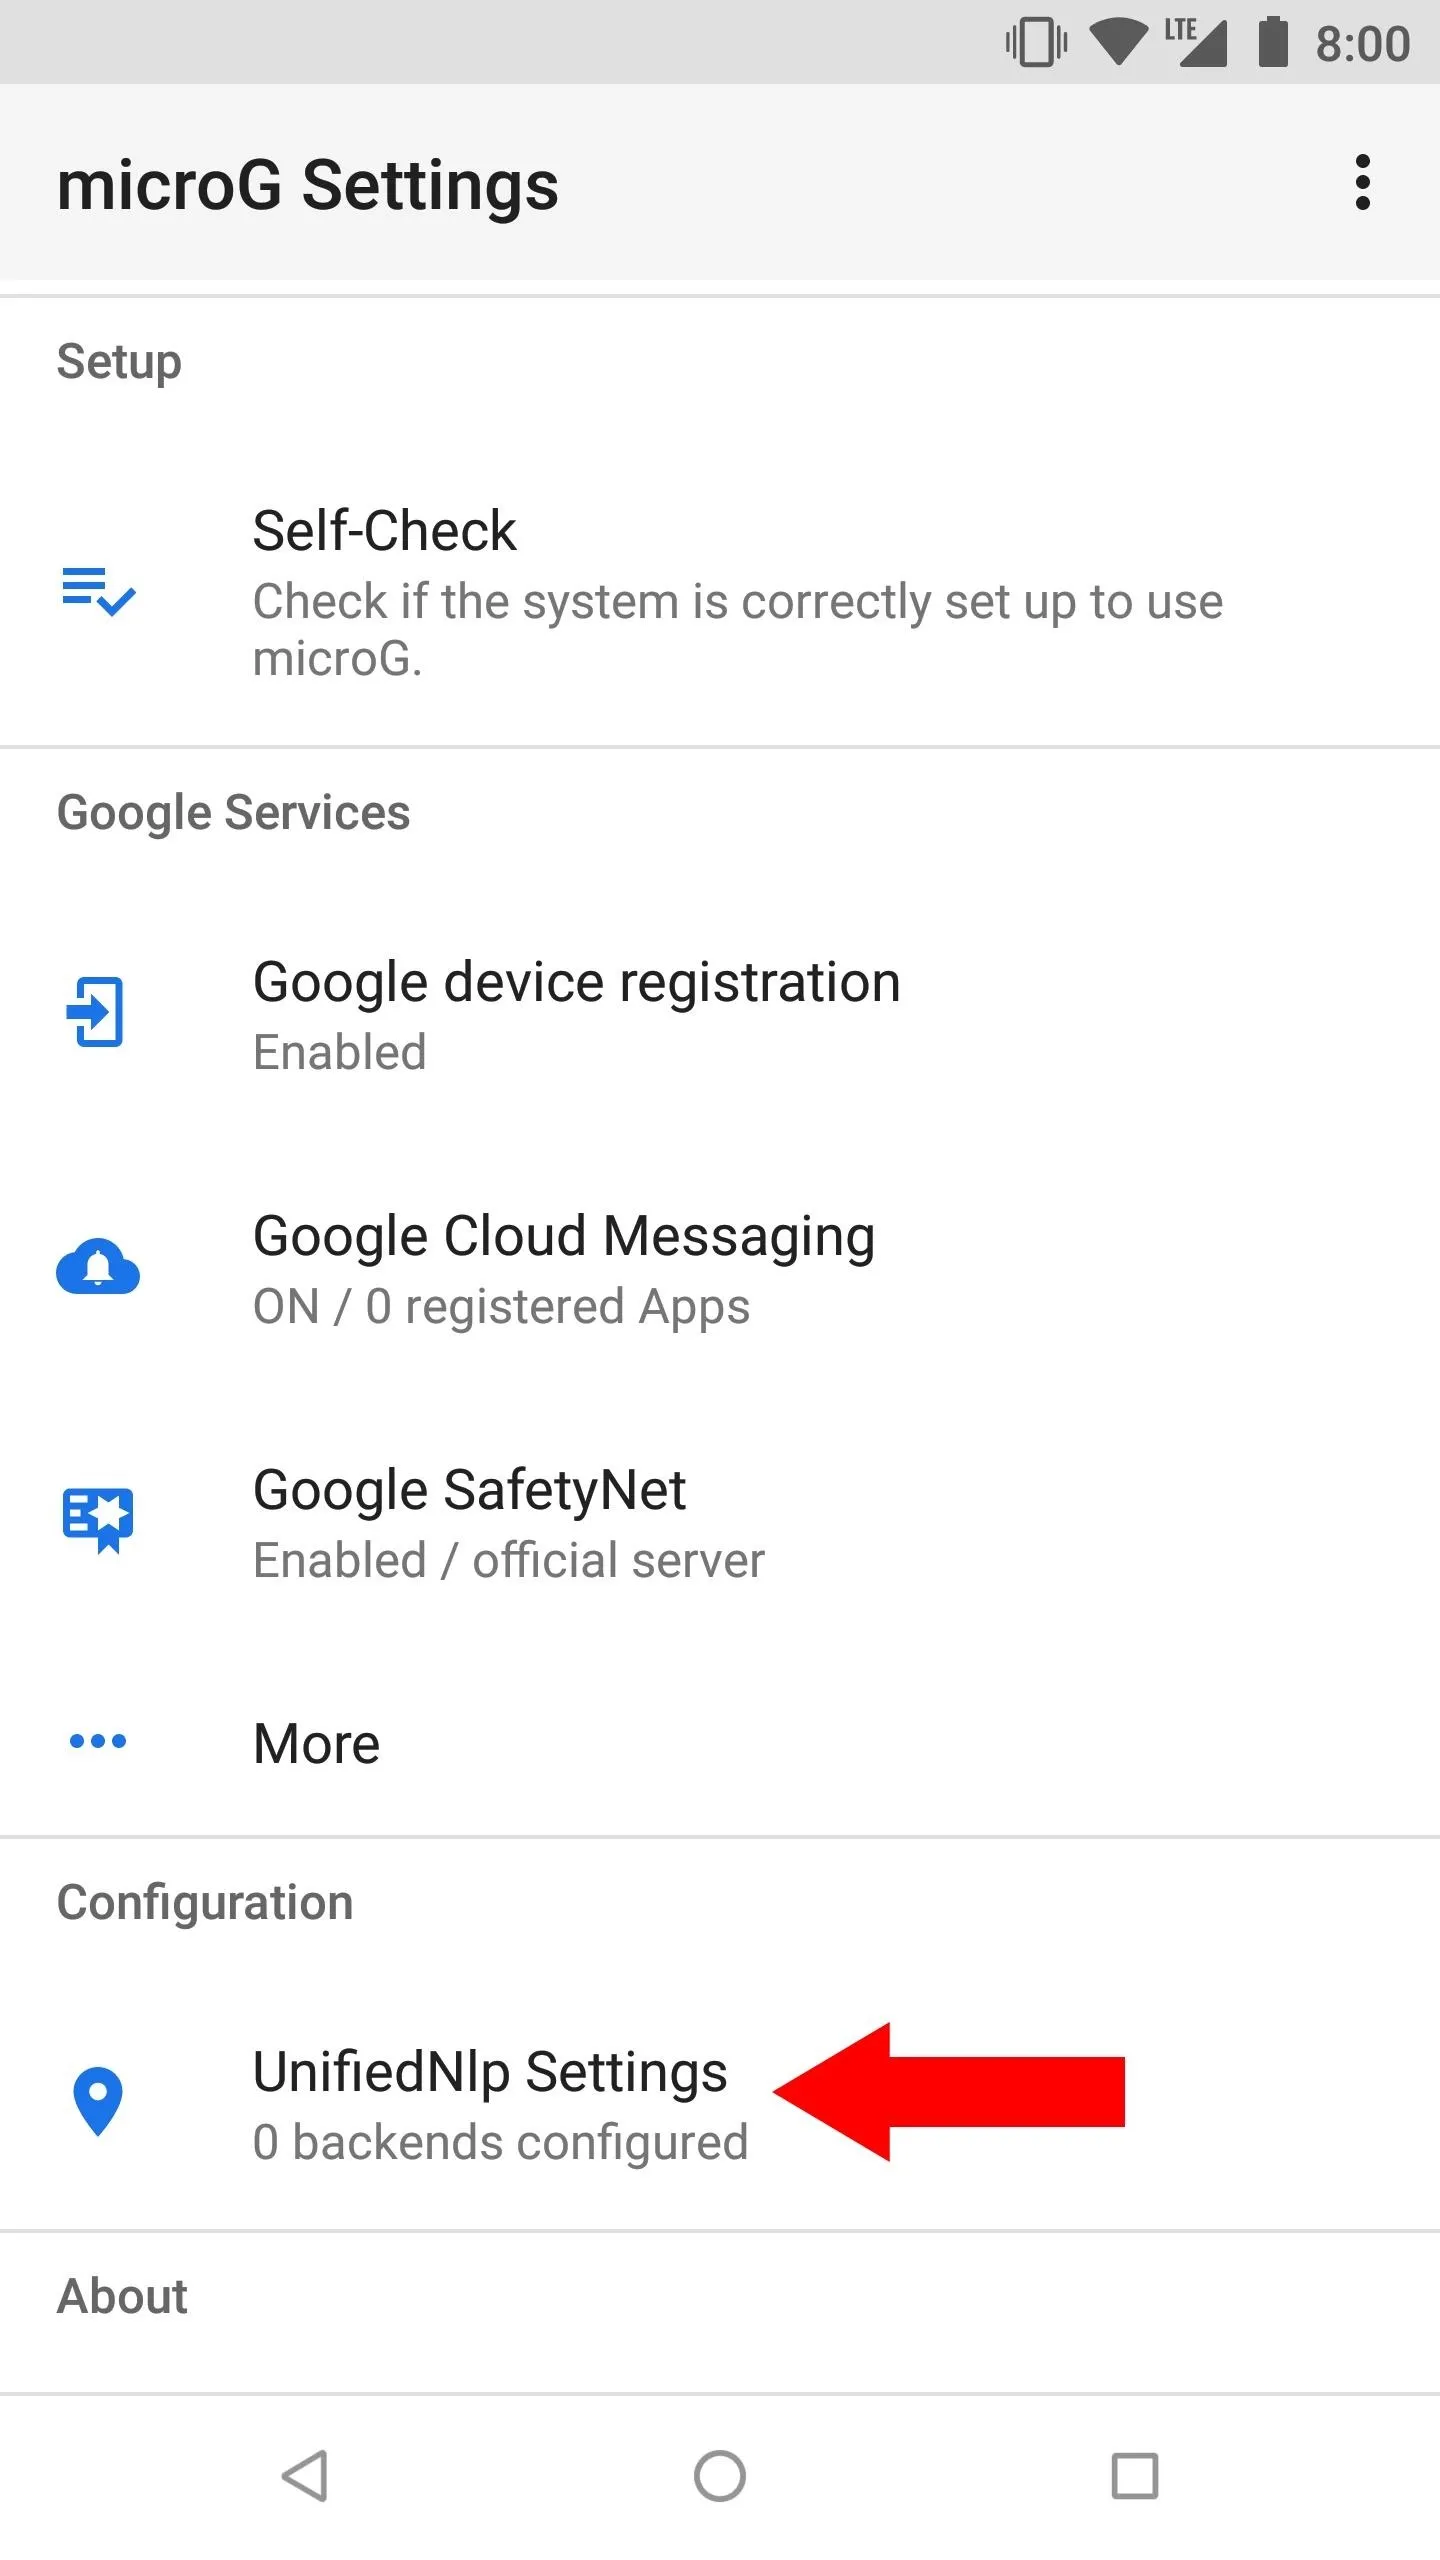Open recent apps with square button

click(x=1134, y=2476)
